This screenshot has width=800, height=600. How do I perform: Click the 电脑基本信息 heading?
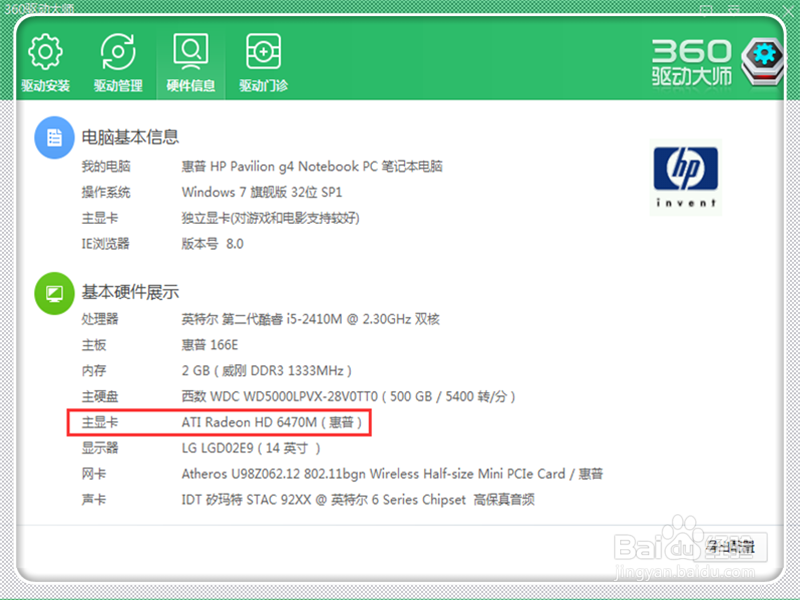coord(130,137)
